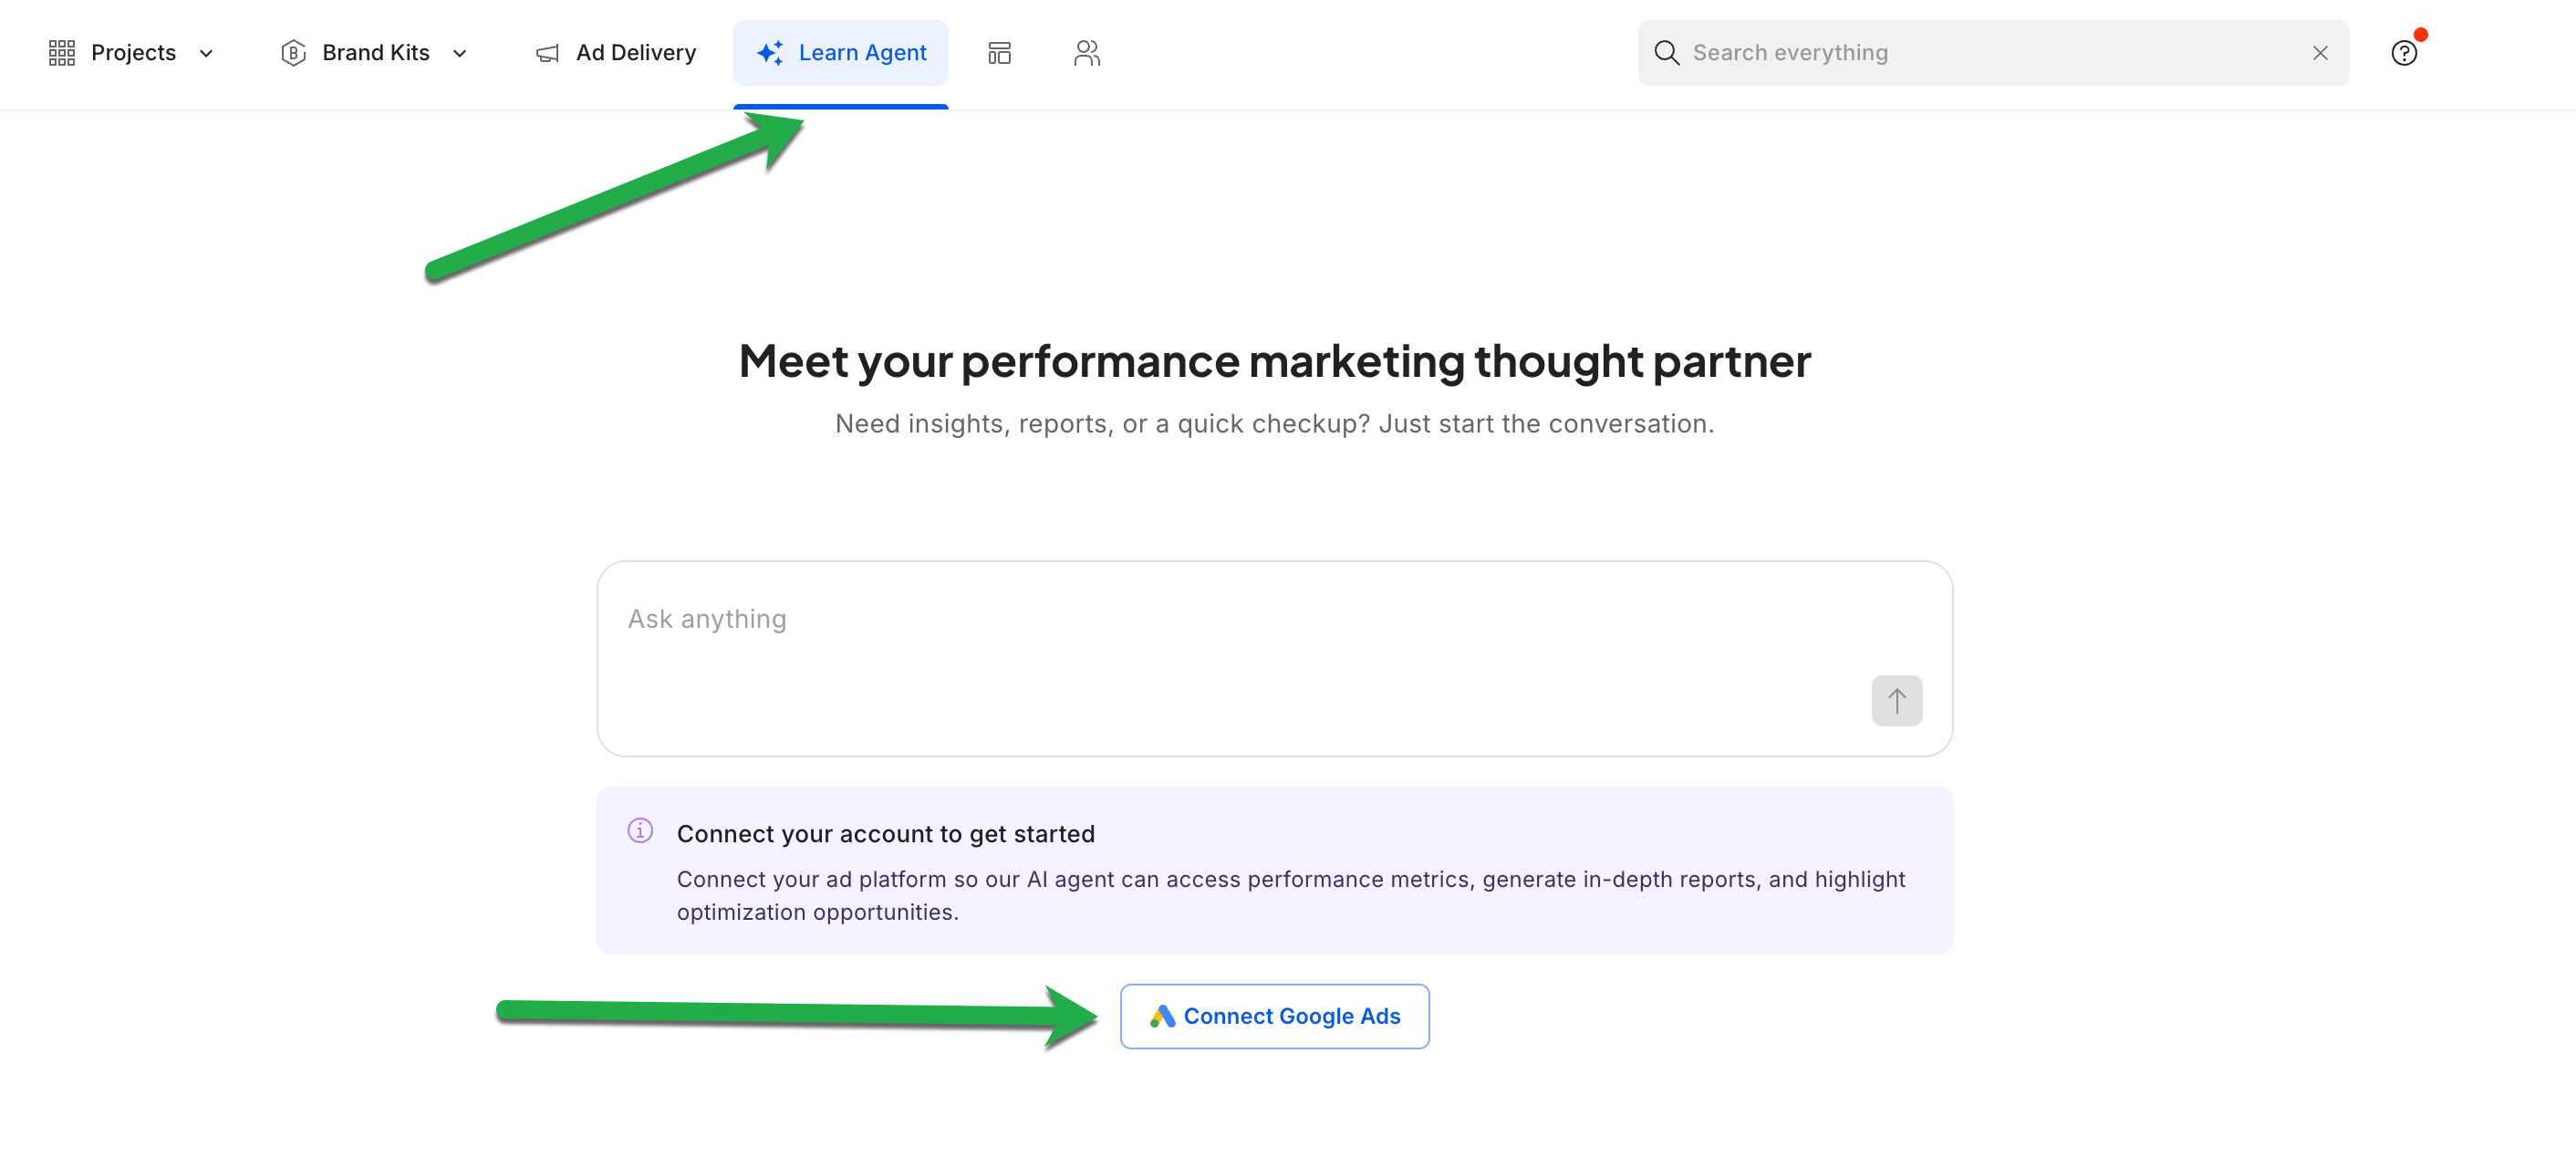Focus the Search everything field
Viewport: 2576px width, 1168px height.
click(1993, 53)
